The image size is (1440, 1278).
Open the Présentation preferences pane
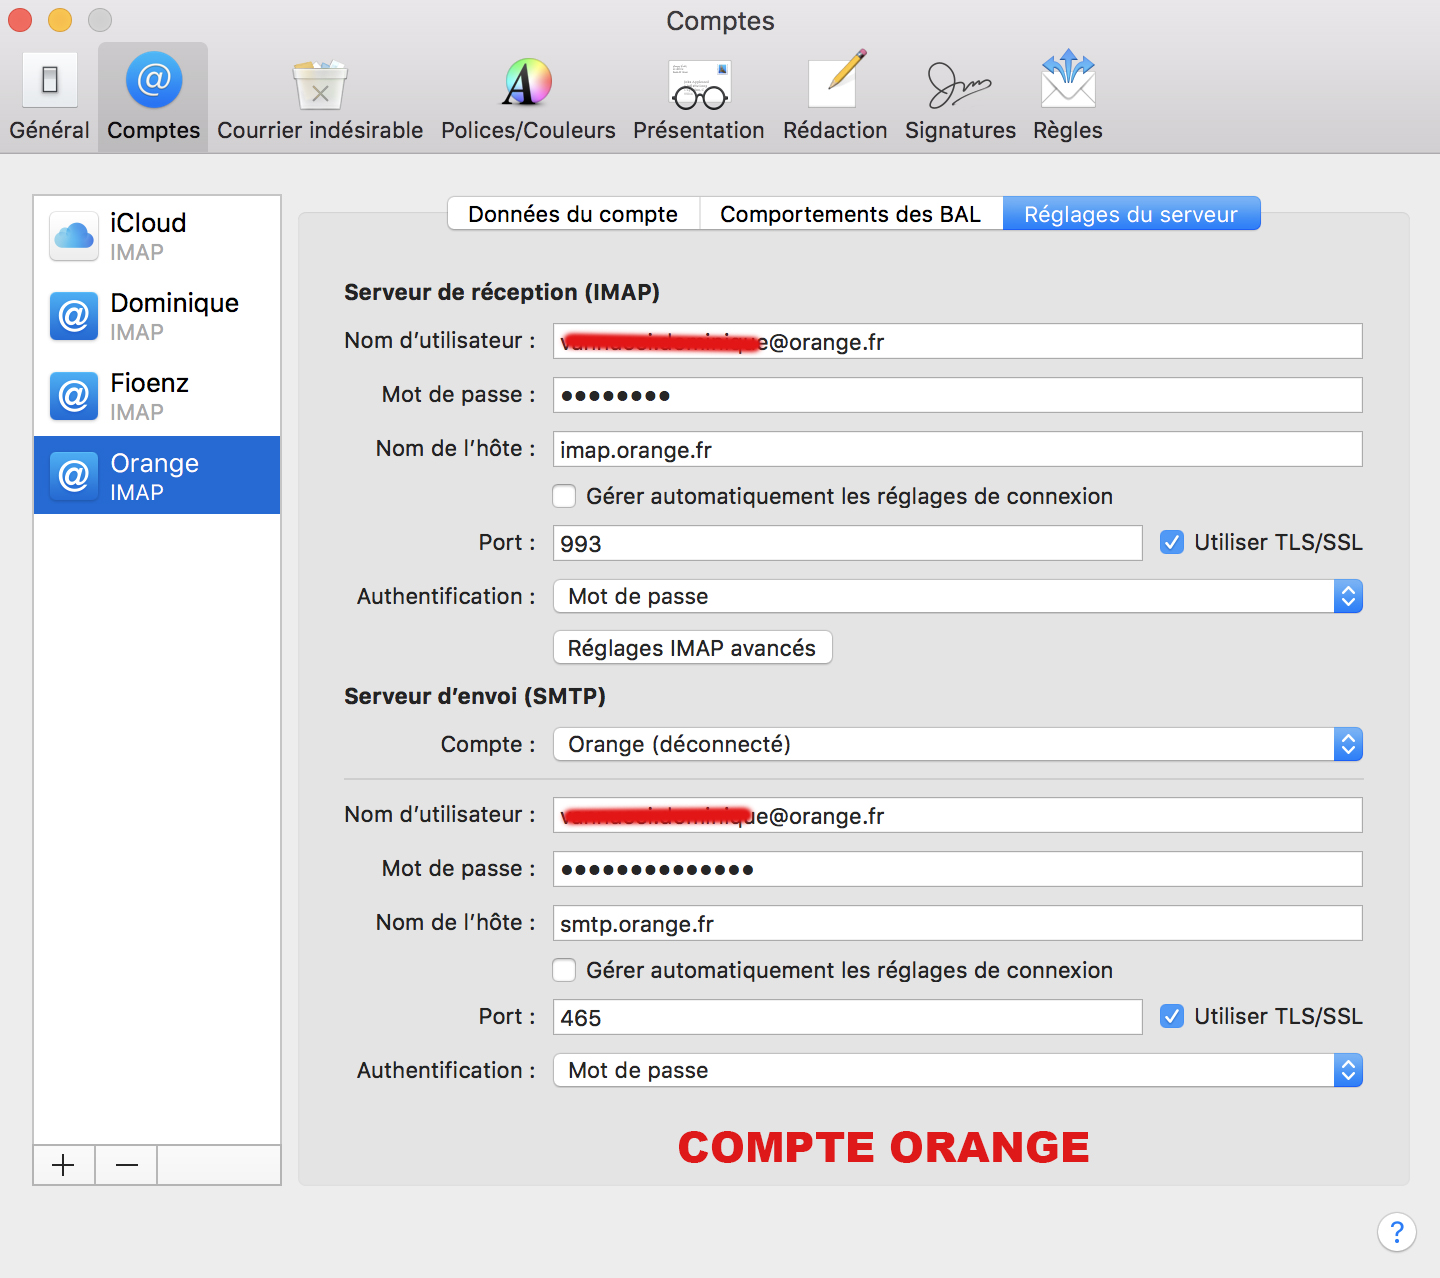pos(698,98)
